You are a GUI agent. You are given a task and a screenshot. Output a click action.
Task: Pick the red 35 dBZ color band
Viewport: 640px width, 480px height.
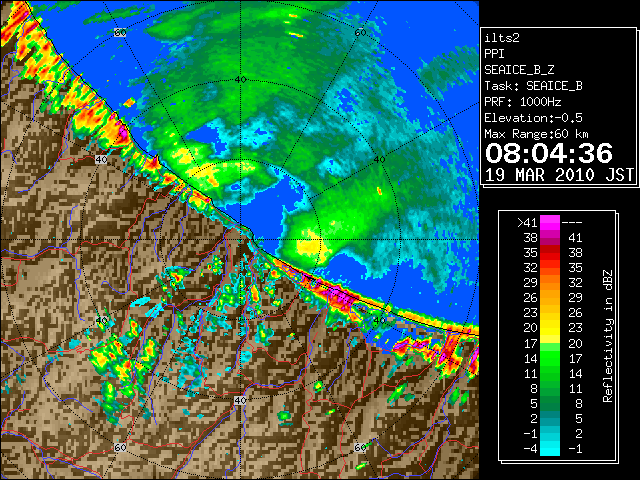pos(550,253)
